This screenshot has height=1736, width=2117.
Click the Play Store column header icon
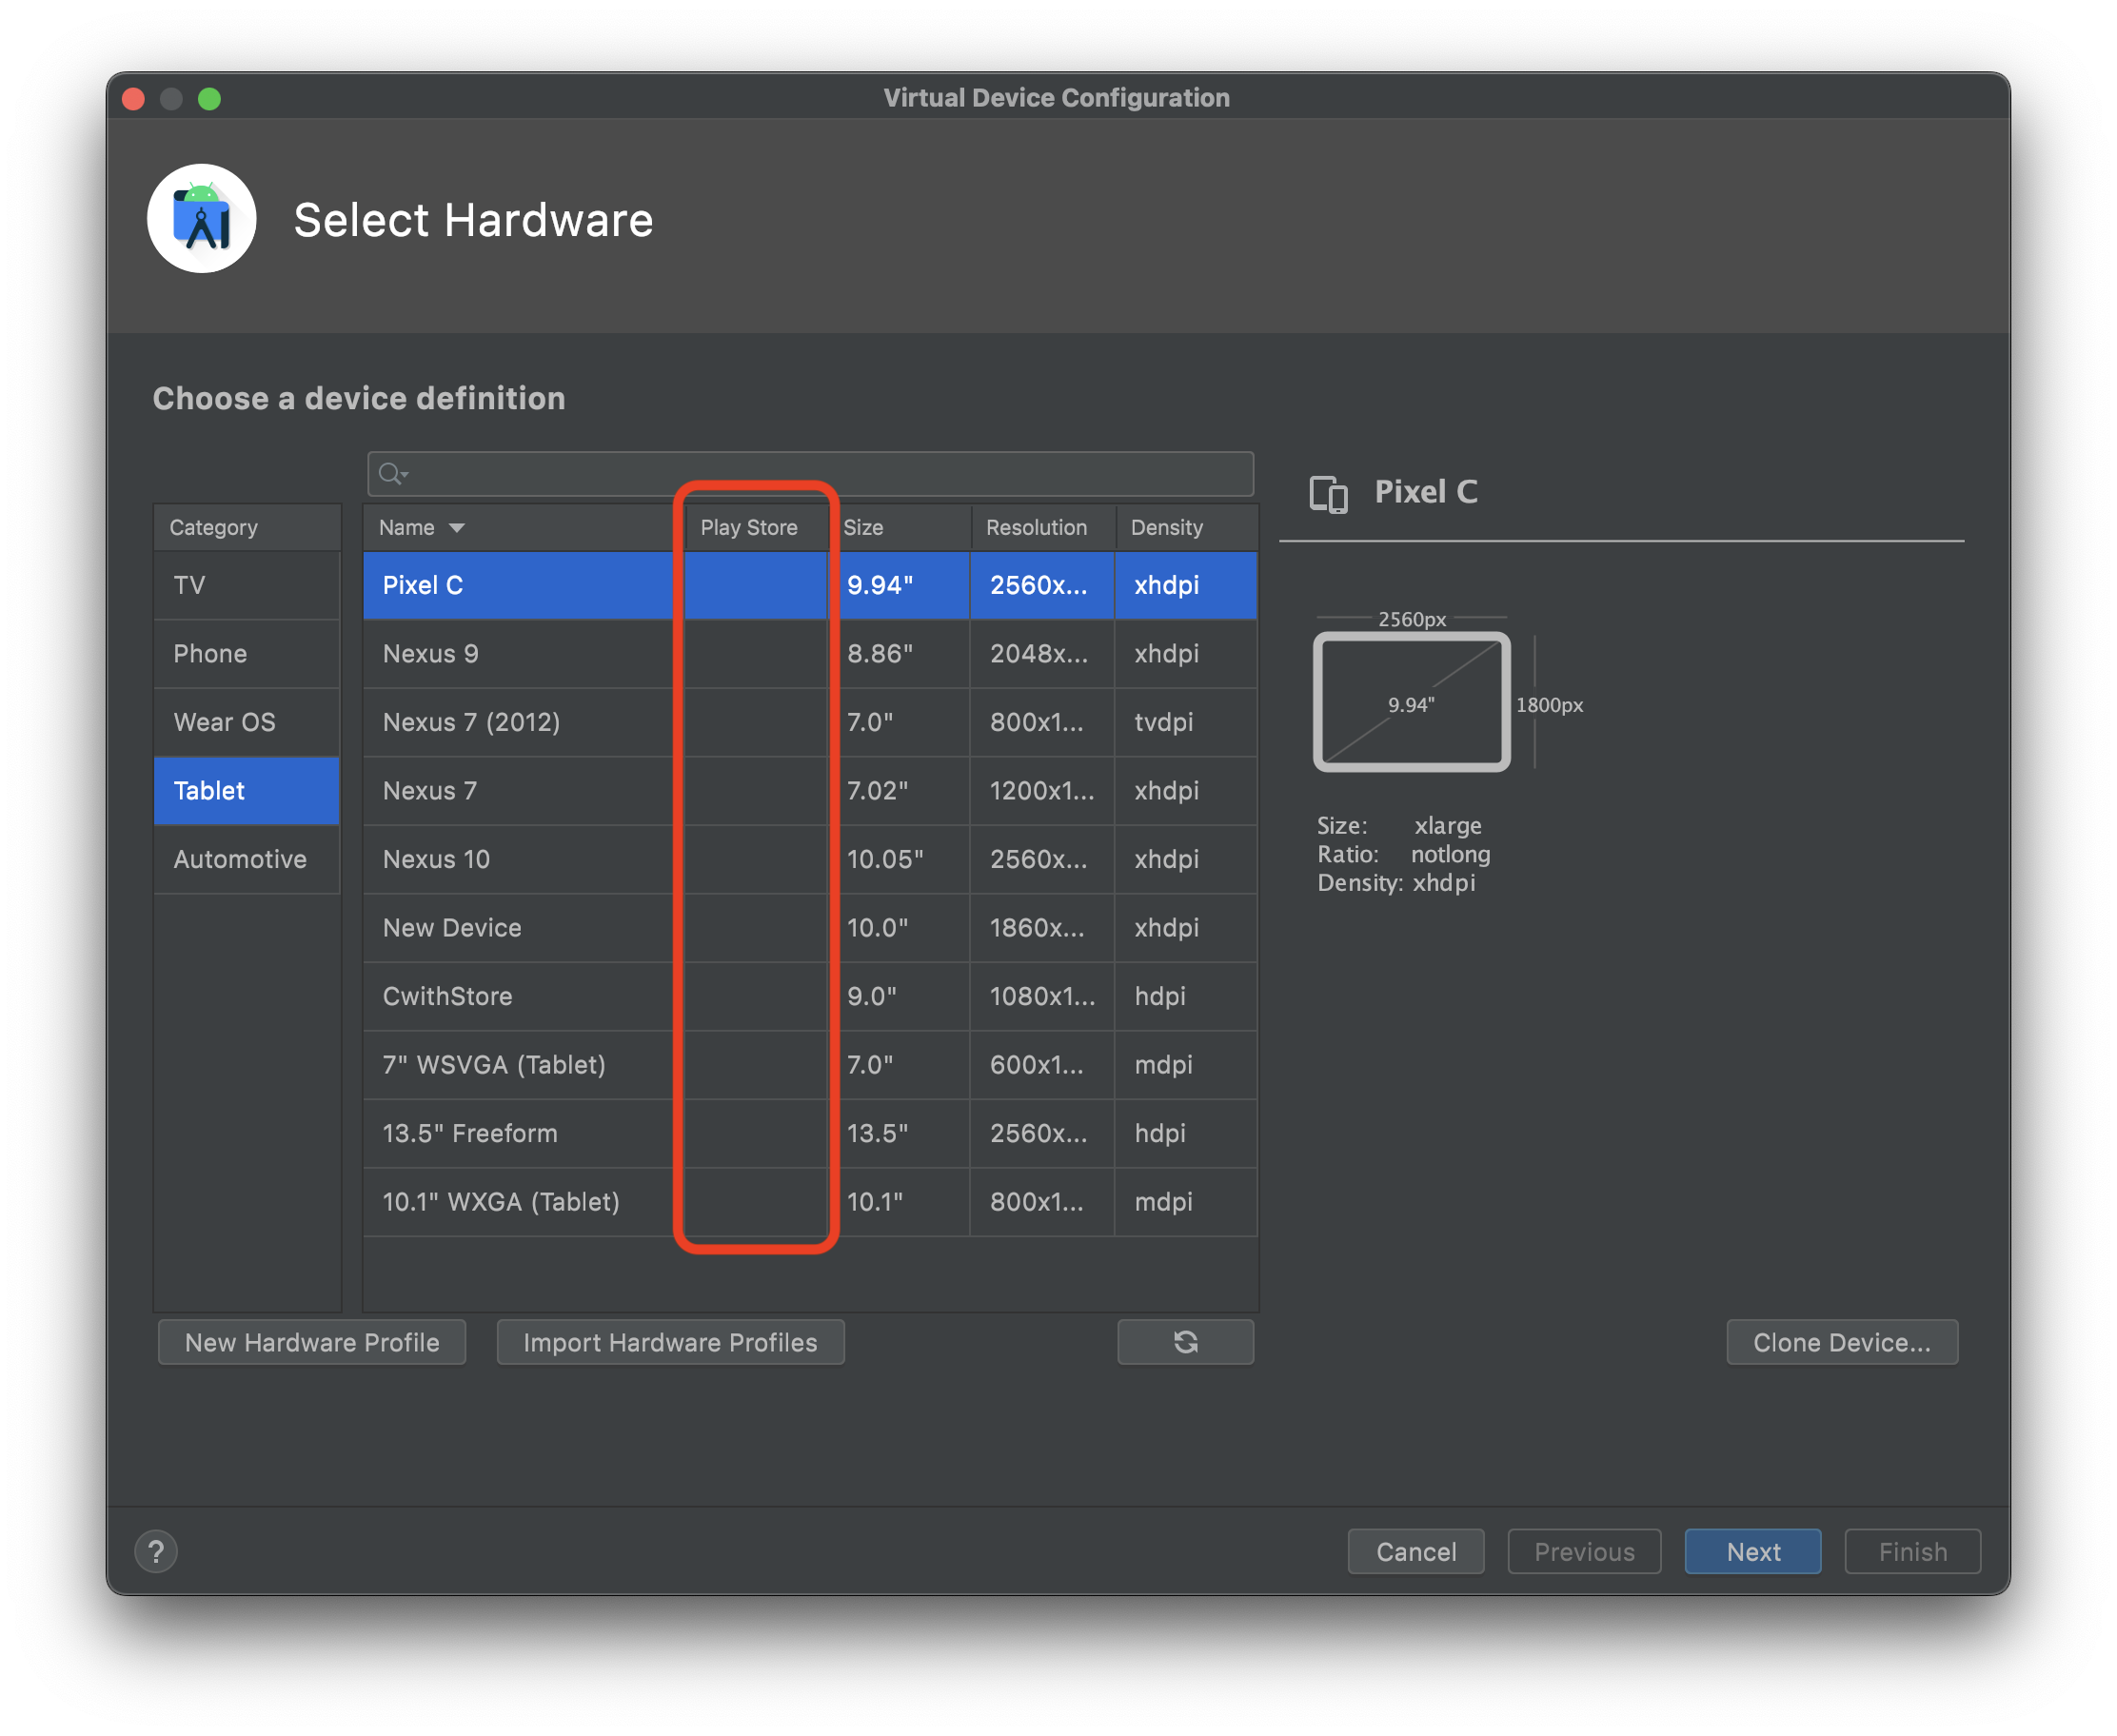tap(749, 526)
